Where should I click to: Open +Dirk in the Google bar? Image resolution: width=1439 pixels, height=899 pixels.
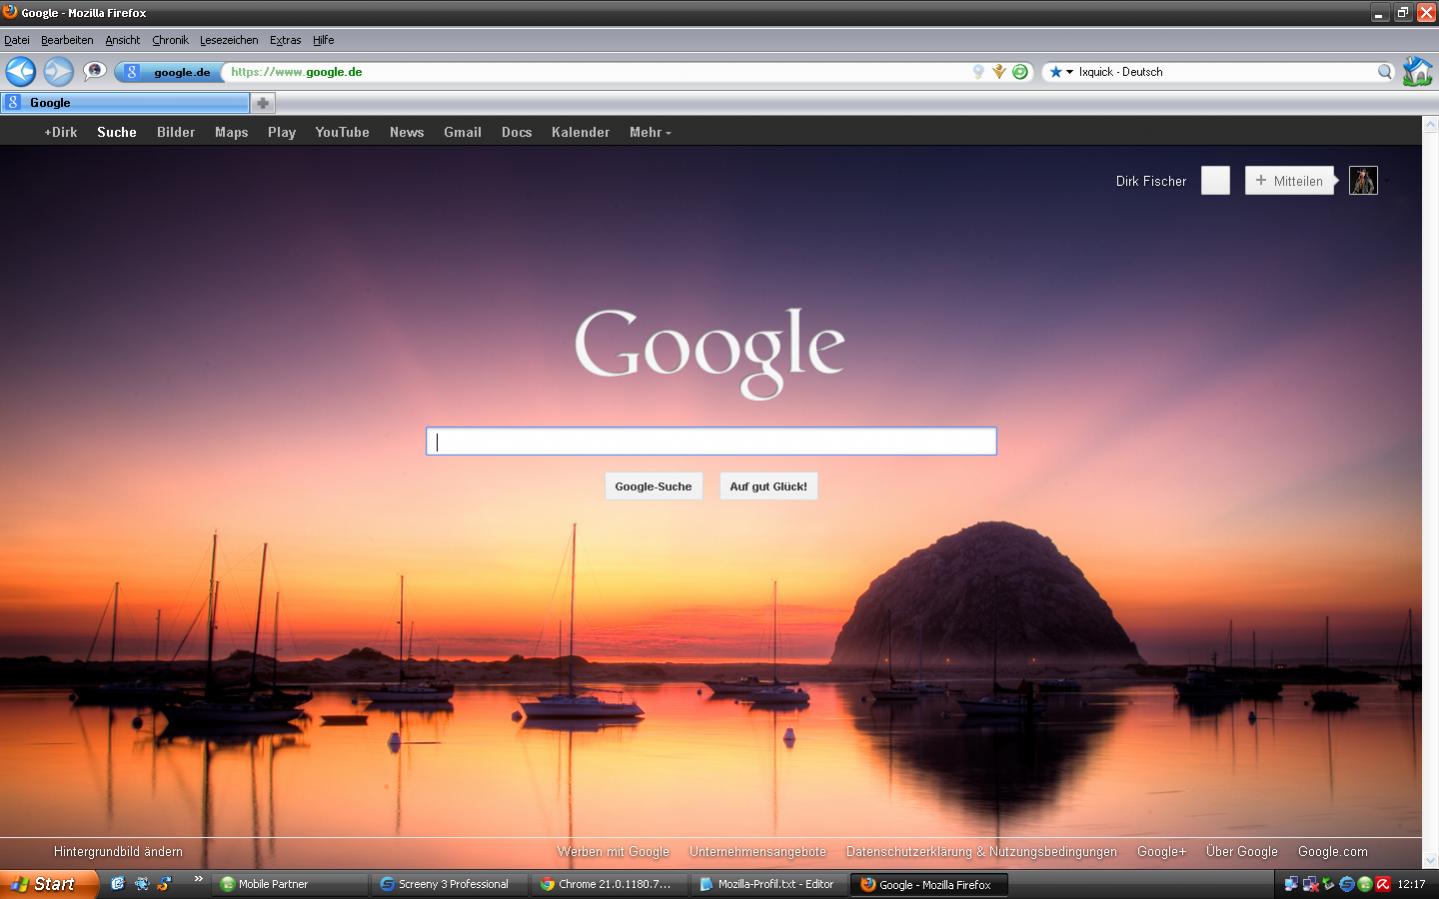click(x=61, y=132)
